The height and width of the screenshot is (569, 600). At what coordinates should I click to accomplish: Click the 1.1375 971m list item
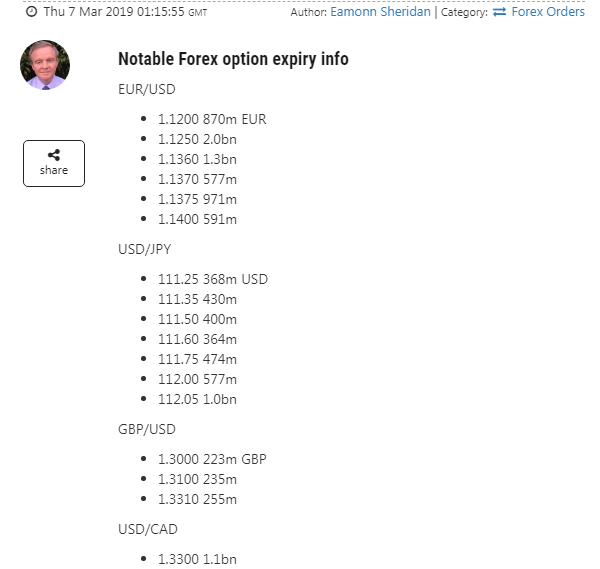pos(197,199)
